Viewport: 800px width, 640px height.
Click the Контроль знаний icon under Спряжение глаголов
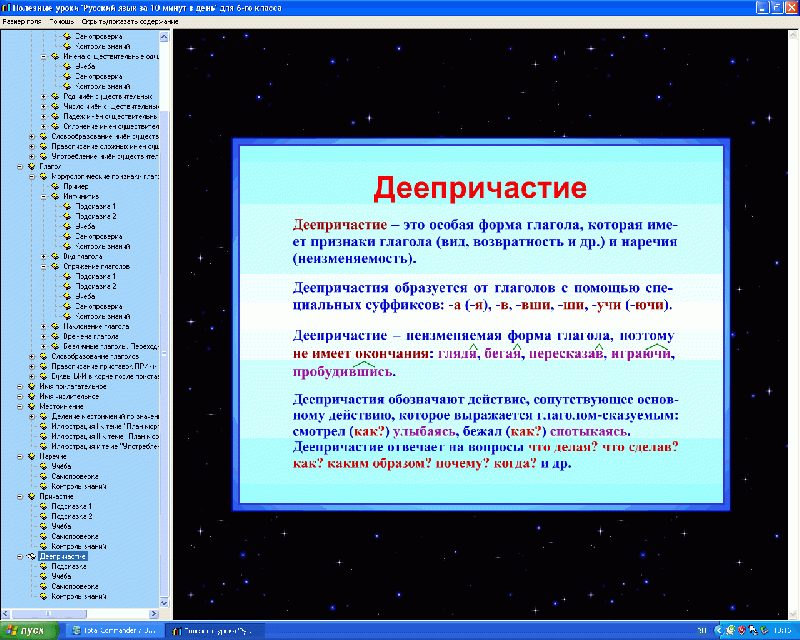click(67, 316)
